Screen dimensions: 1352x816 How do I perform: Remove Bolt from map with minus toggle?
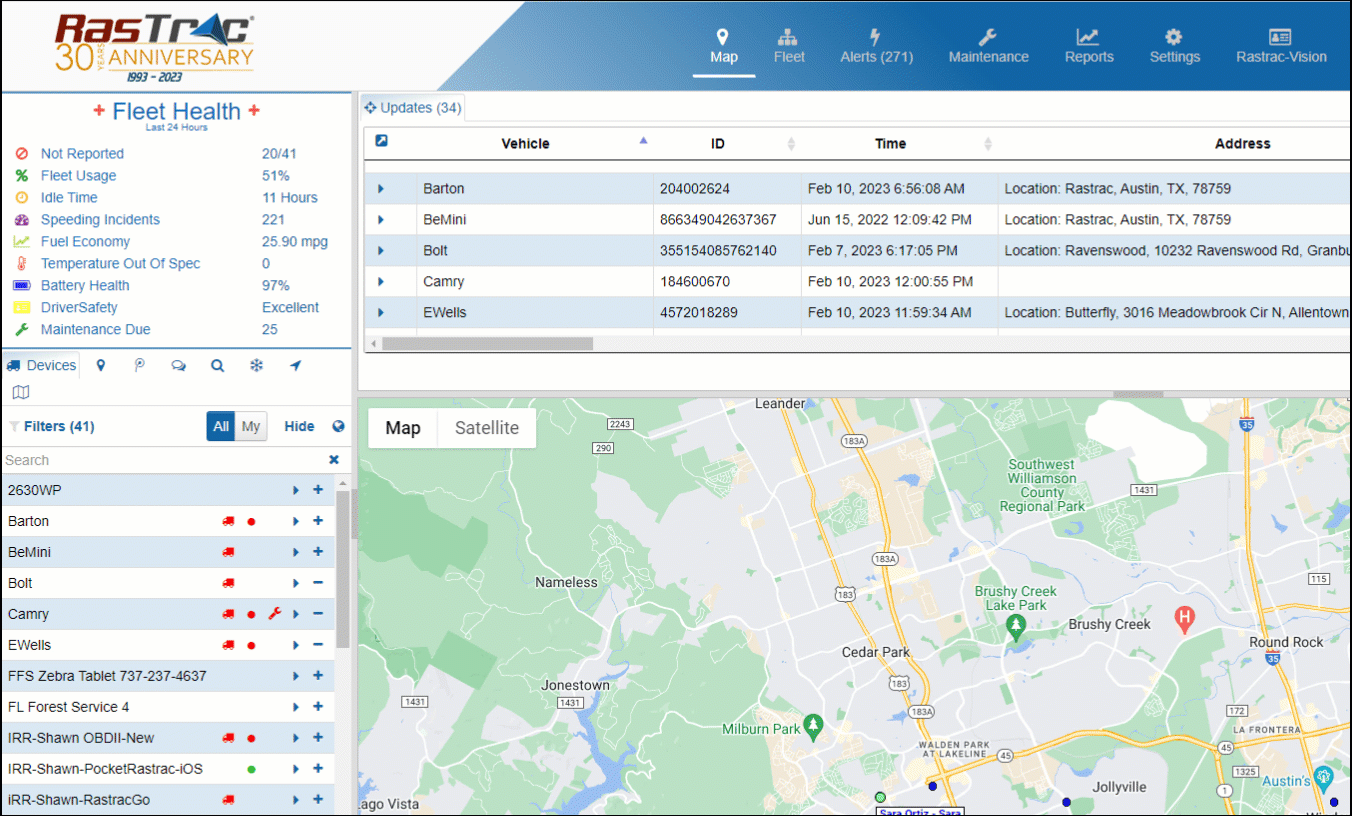coord(318,583)
